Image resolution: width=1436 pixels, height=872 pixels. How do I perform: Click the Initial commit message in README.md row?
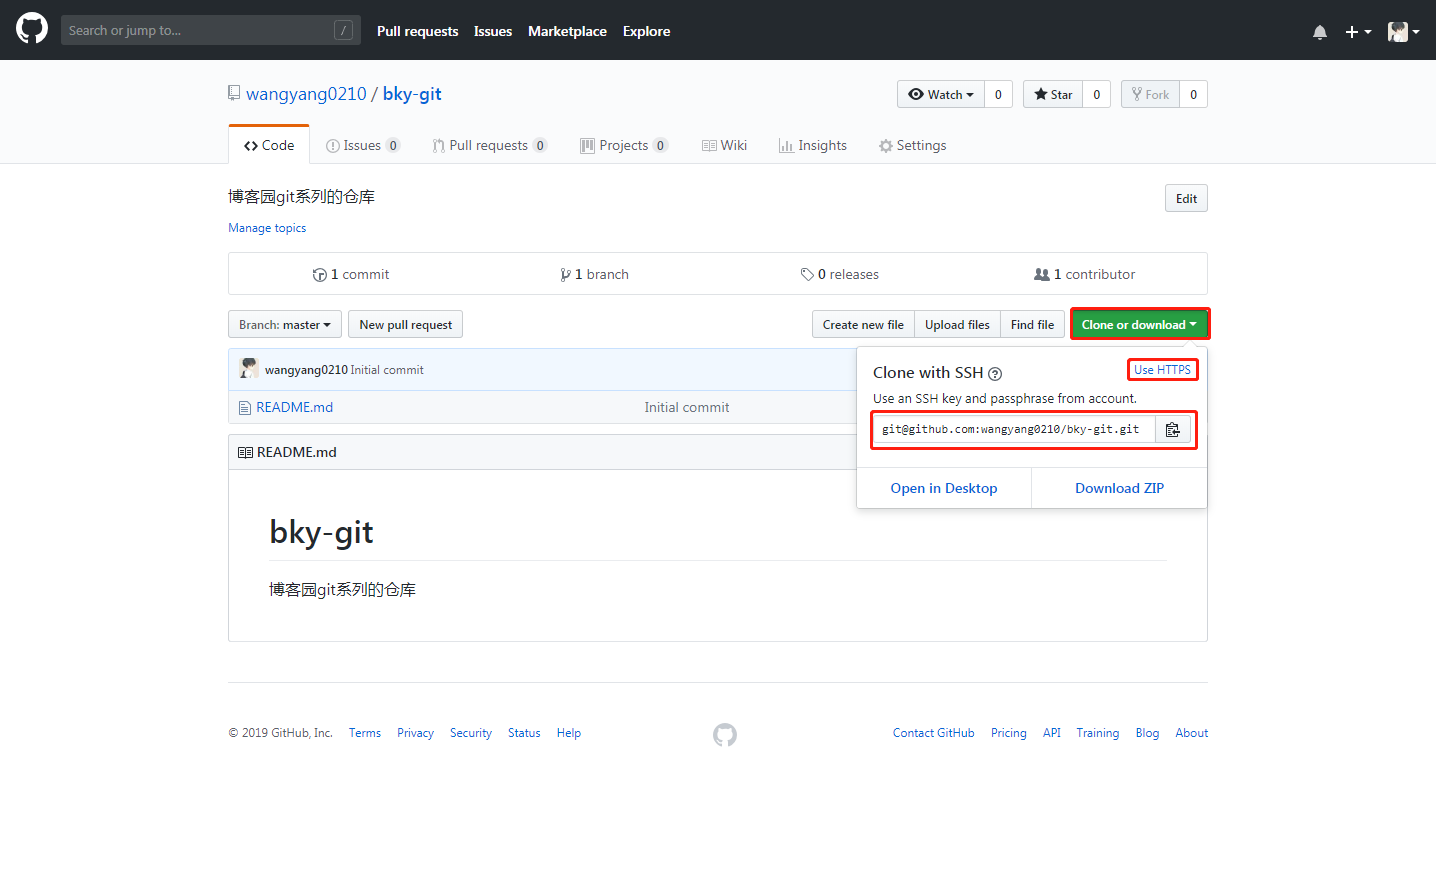point(687,407)
